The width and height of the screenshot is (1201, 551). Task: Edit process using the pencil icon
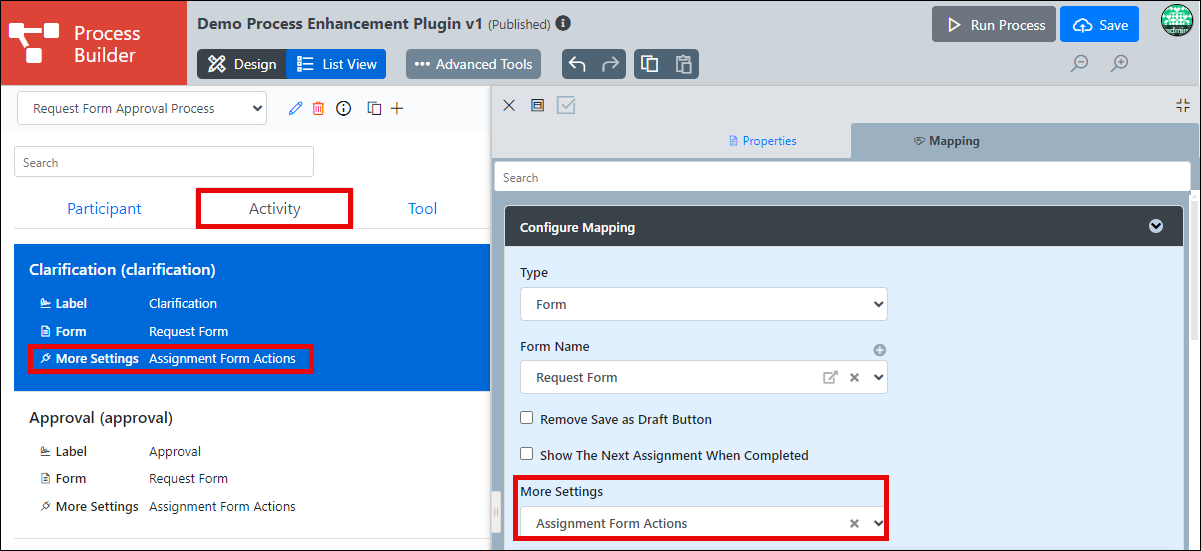click(x=295, y=108)
